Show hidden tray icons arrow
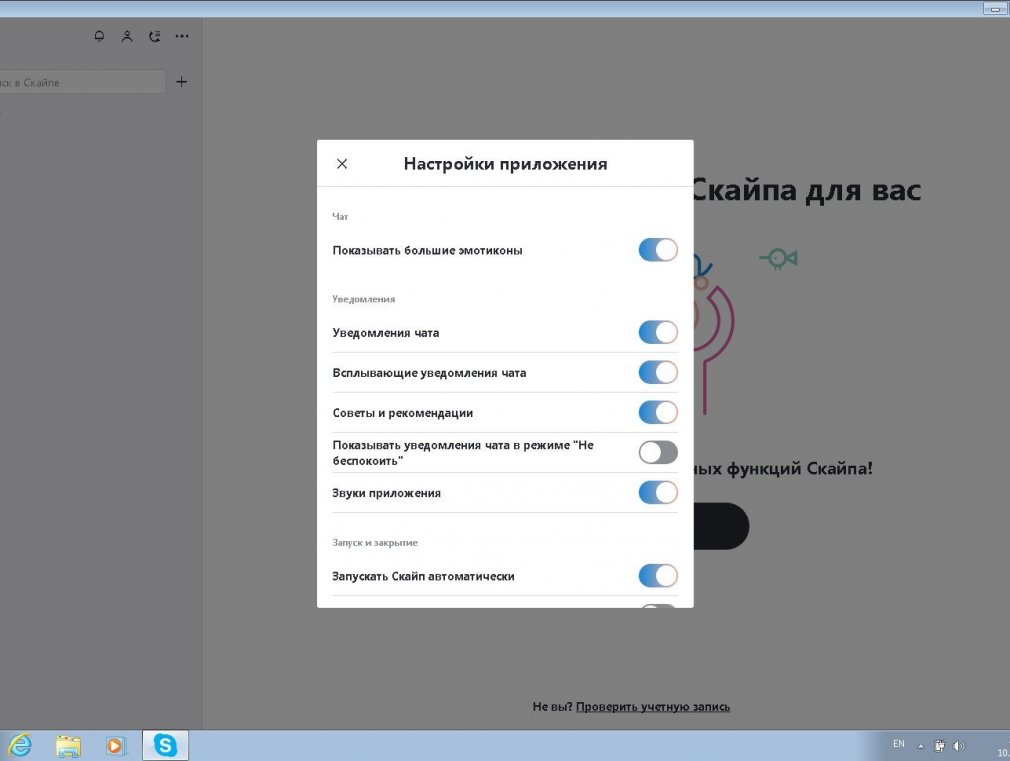This screenshot has height=761, width=1010. pyautogui.click(x=921, y=746)
